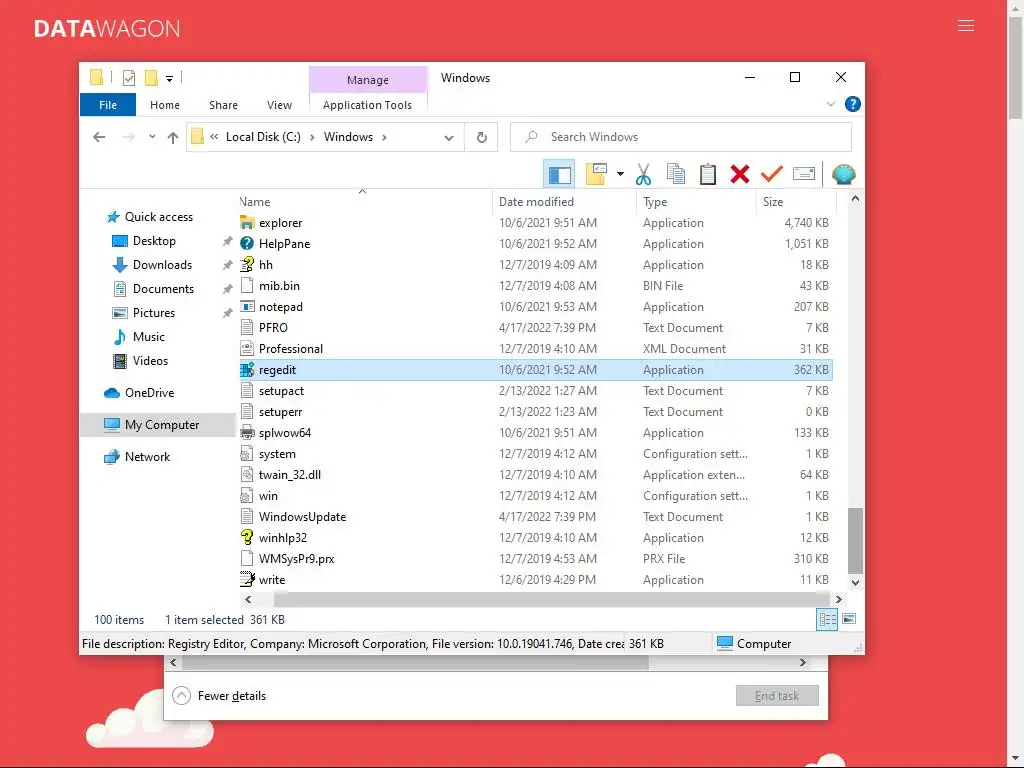Click the Search Windows input field
1024x768 pixels.
click(x=680, y=137)
